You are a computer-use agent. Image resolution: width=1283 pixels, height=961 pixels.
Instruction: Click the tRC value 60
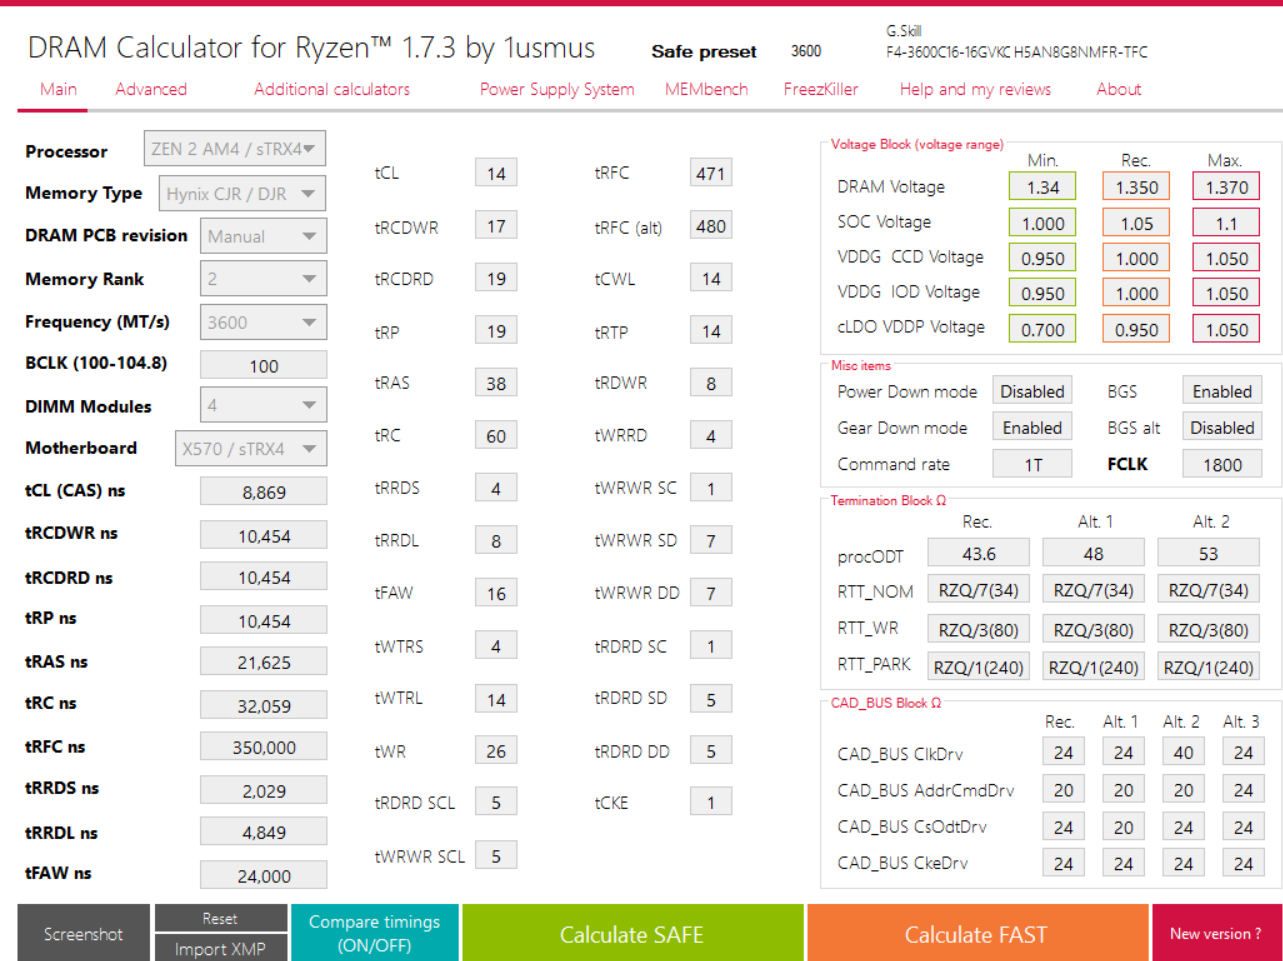click(x=496, y=436)
